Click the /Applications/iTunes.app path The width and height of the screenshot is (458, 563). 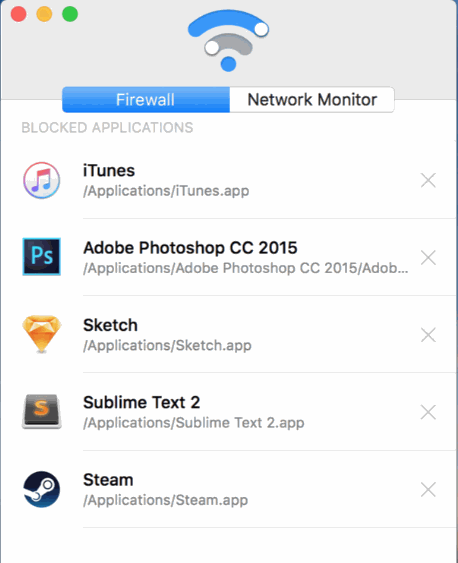click(166, 191)
